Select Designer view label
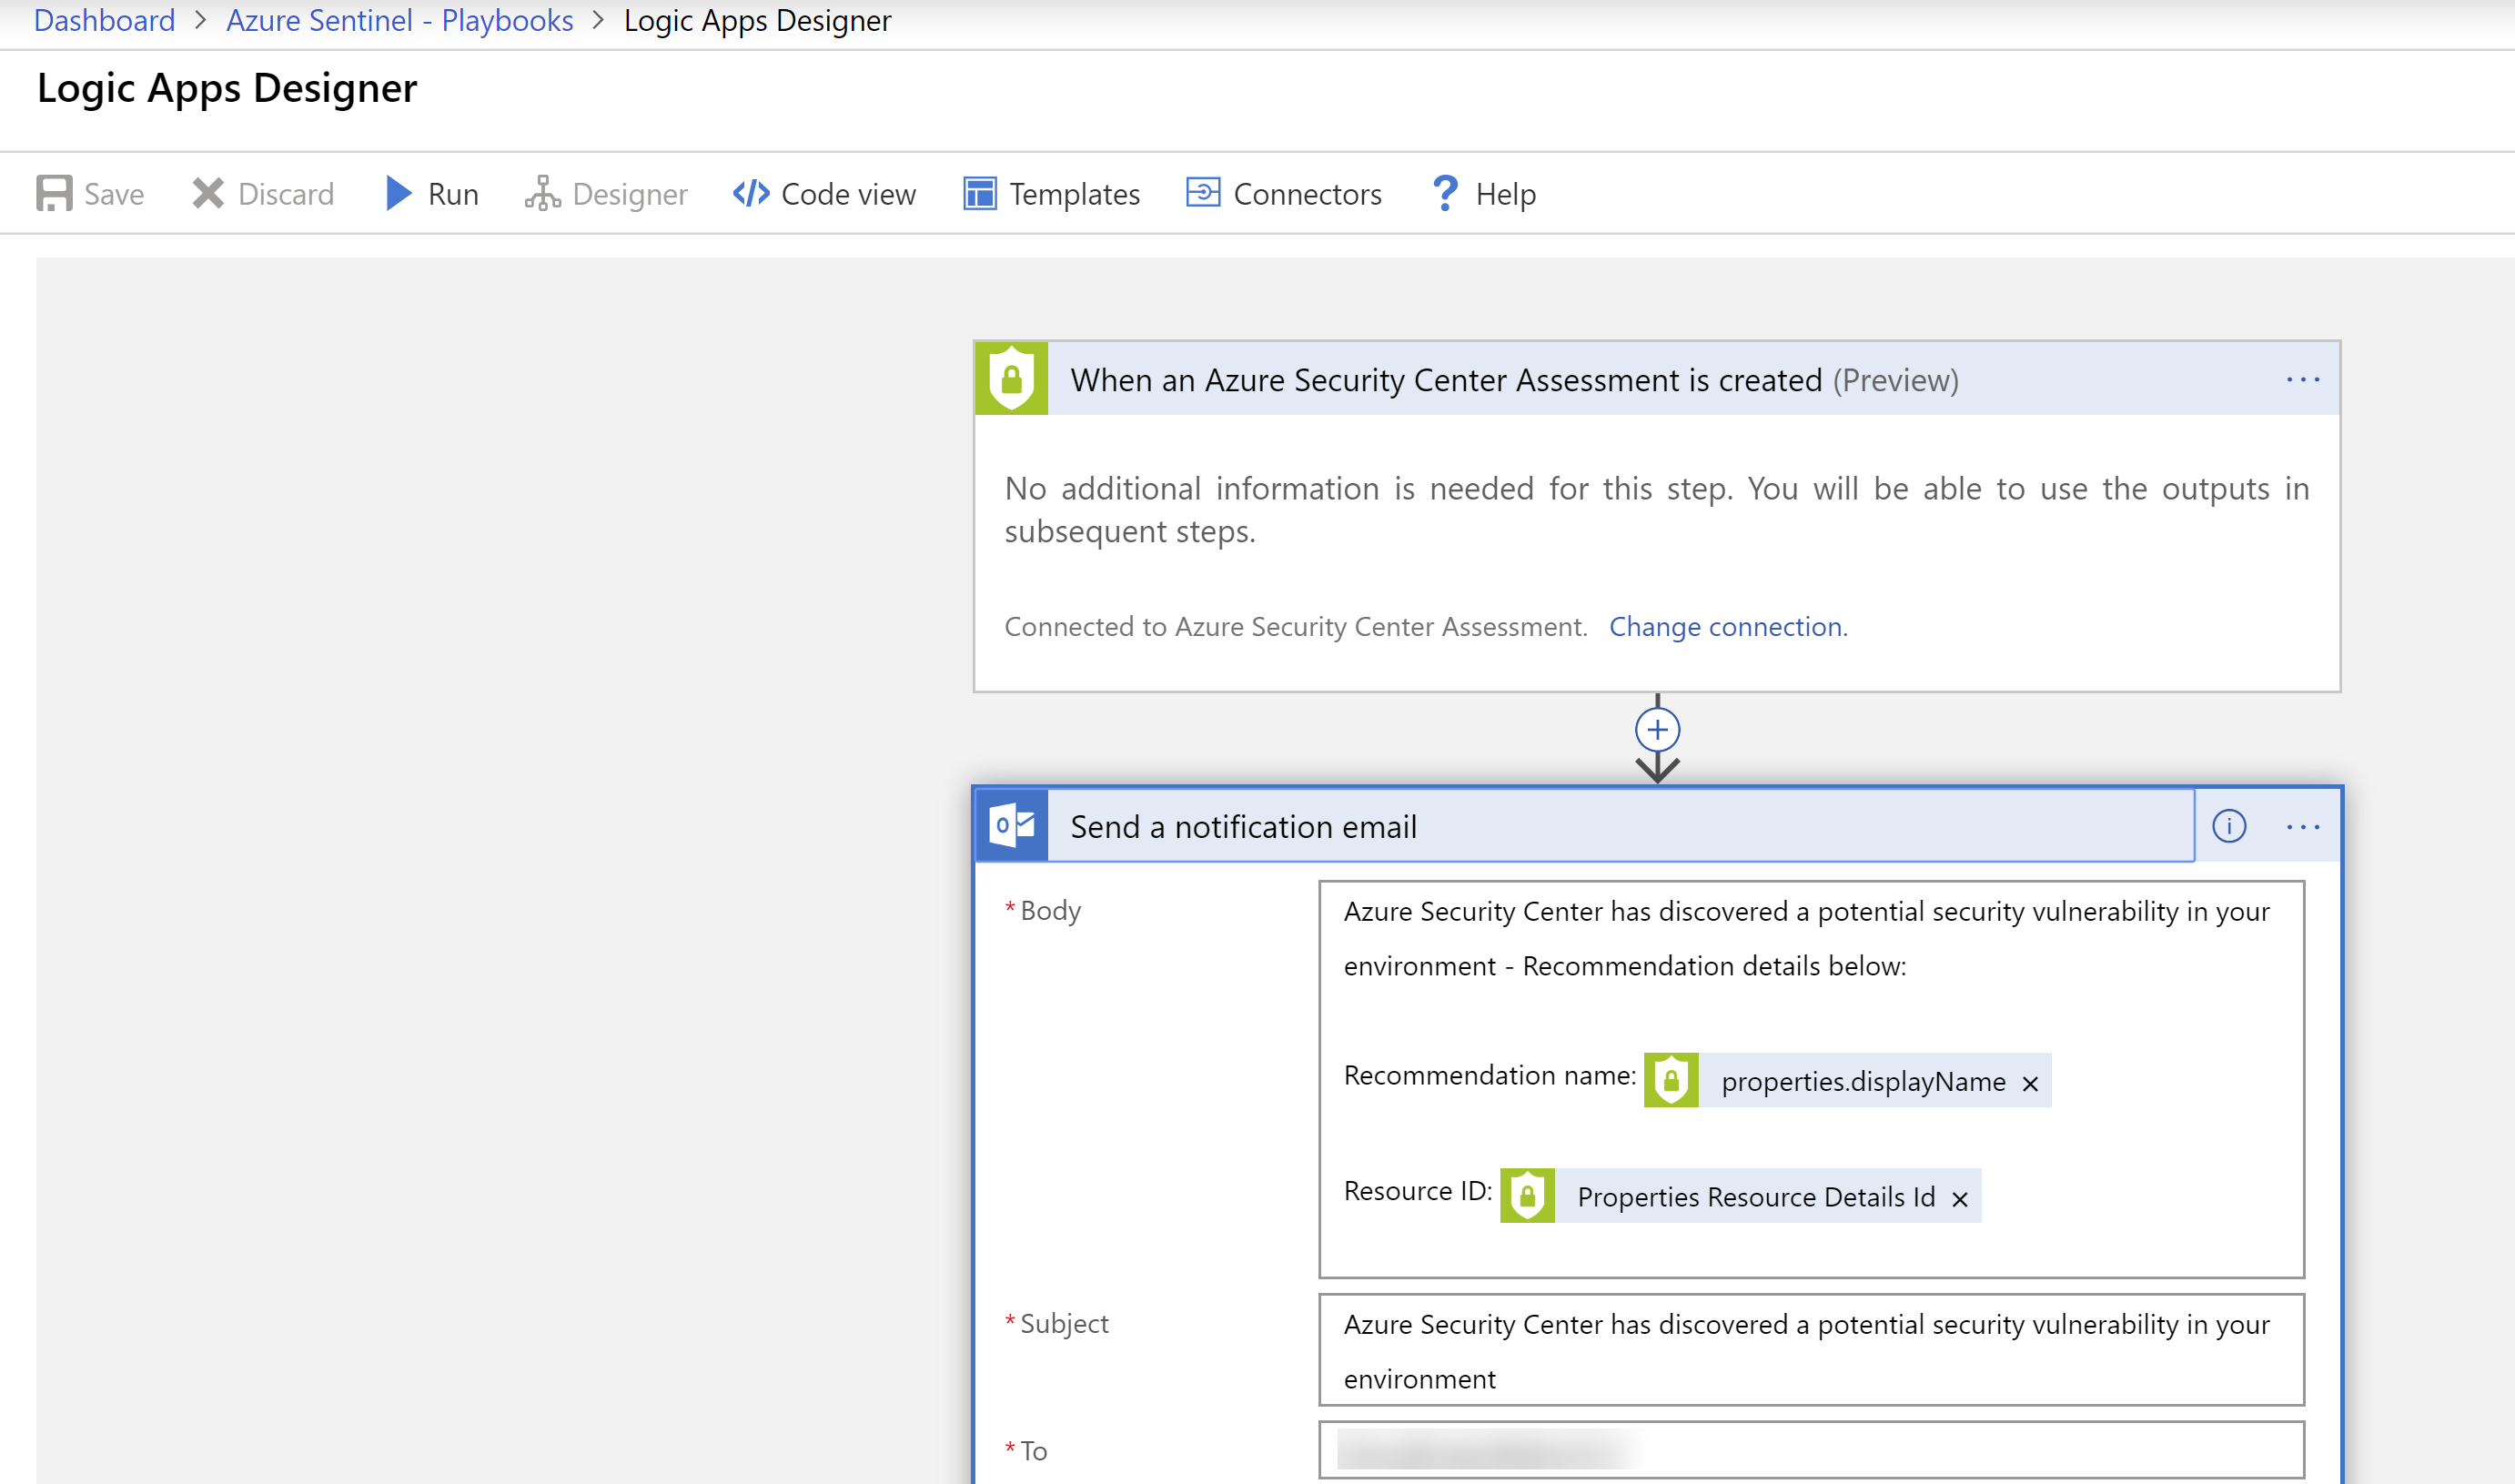 tap(629, 194)
